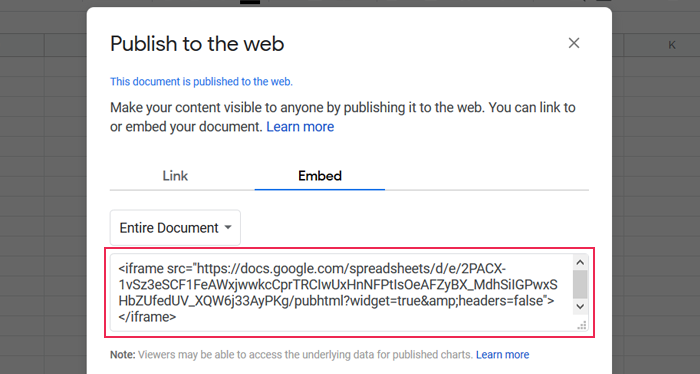Click the embed code scrollbar thumb
The width and height of the screenshot is (700, 374).
point(580,284)
